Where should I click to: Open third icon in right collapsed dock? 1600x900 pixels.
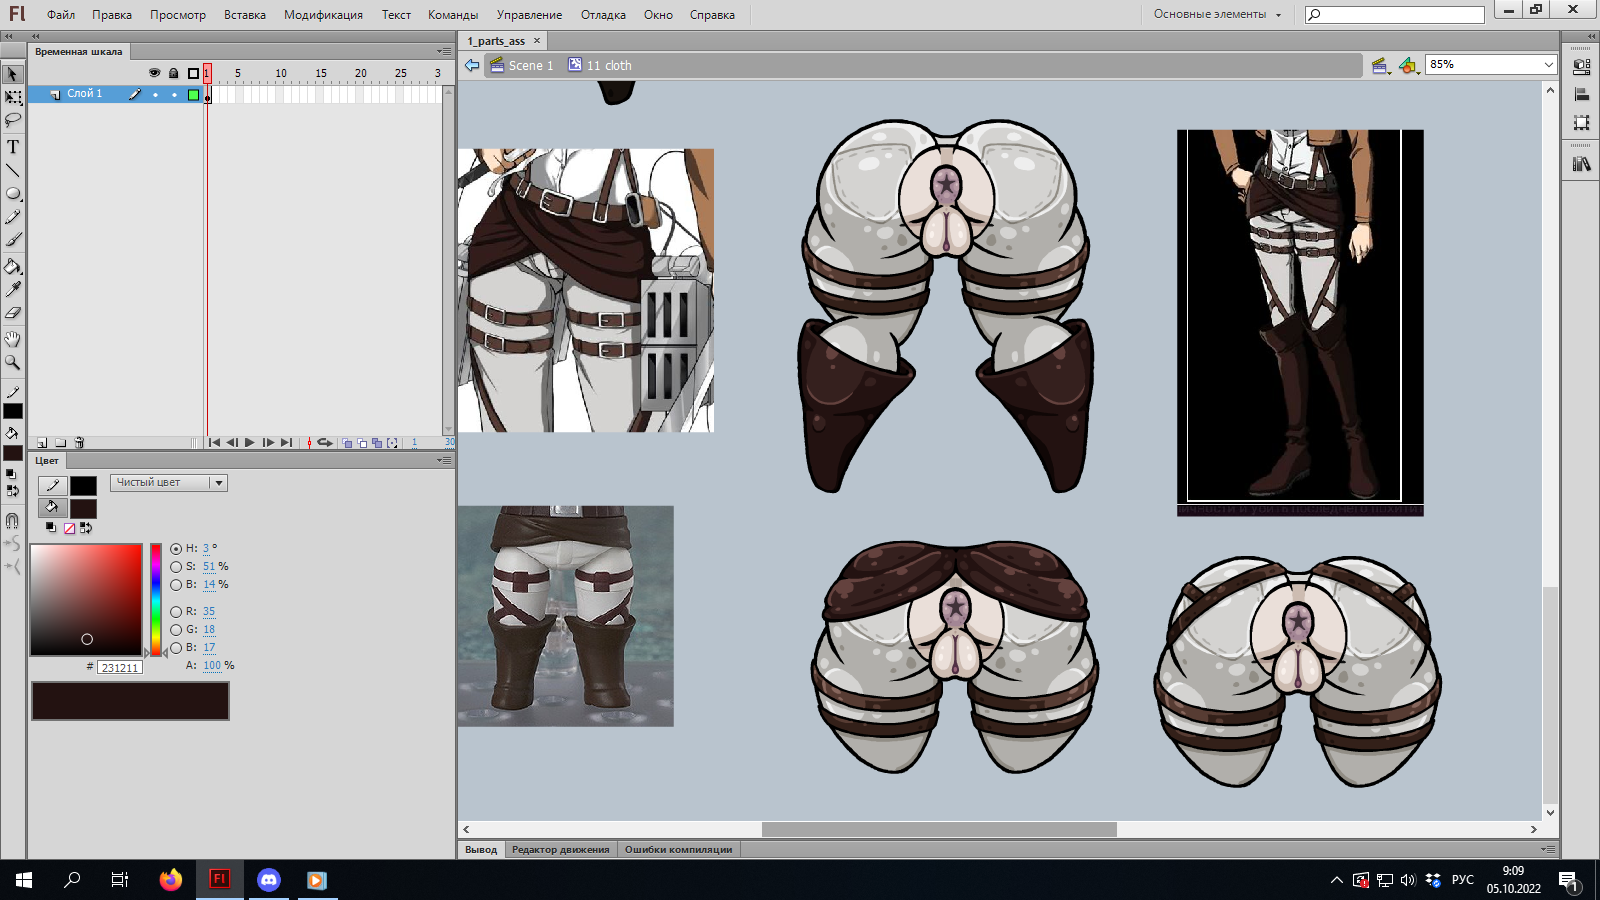click(x=1582, y=123)
